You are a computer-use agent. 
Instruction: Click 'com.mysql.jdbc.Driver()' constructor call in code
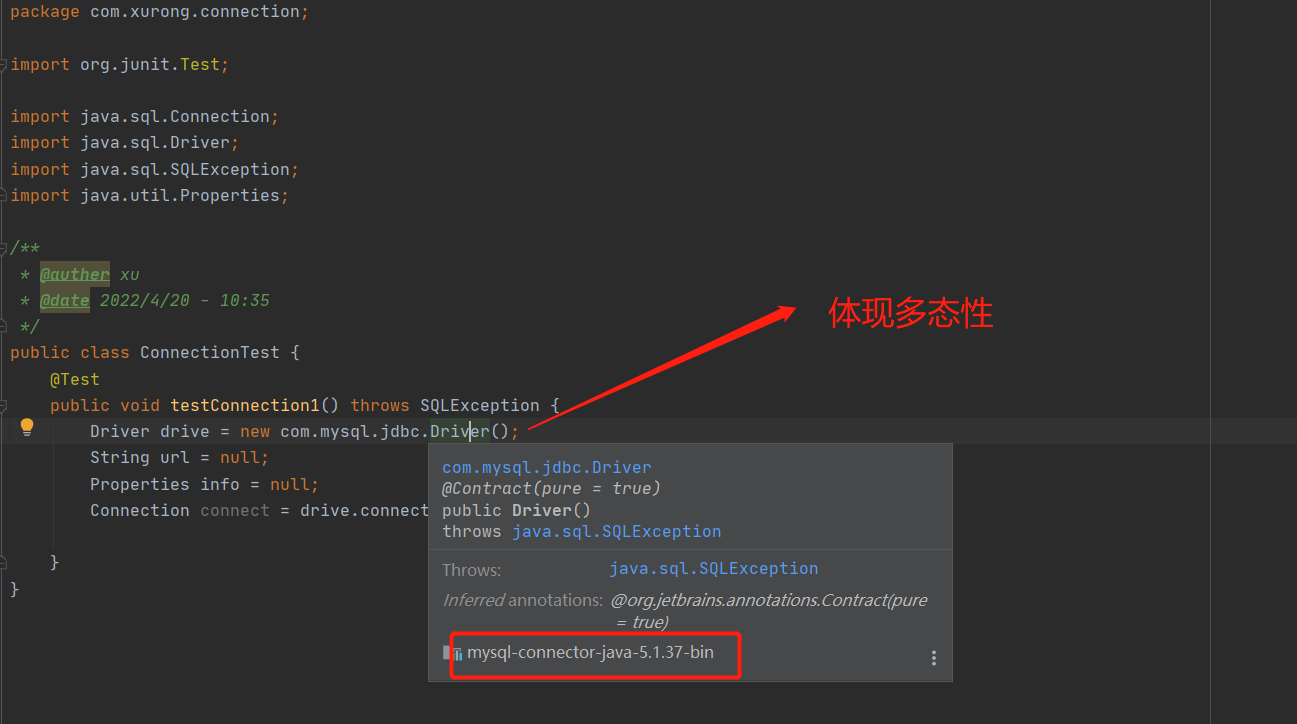click(395, 431)
